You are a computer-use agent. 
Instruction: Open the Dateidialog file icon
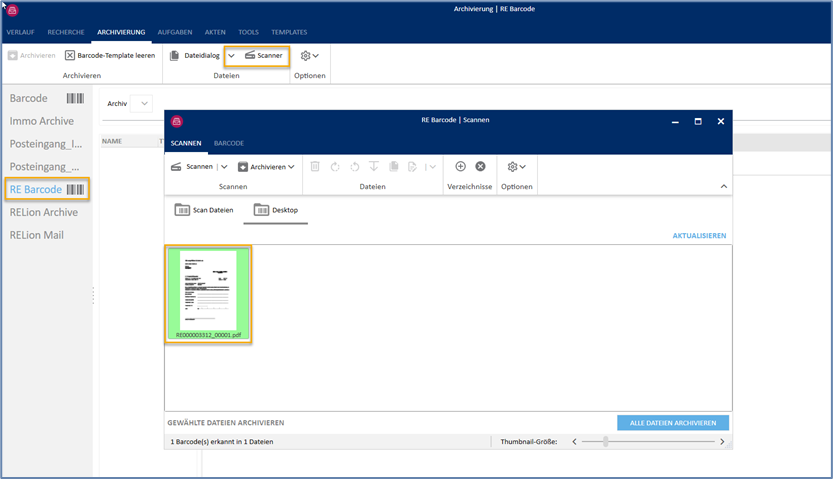(175, 56)
